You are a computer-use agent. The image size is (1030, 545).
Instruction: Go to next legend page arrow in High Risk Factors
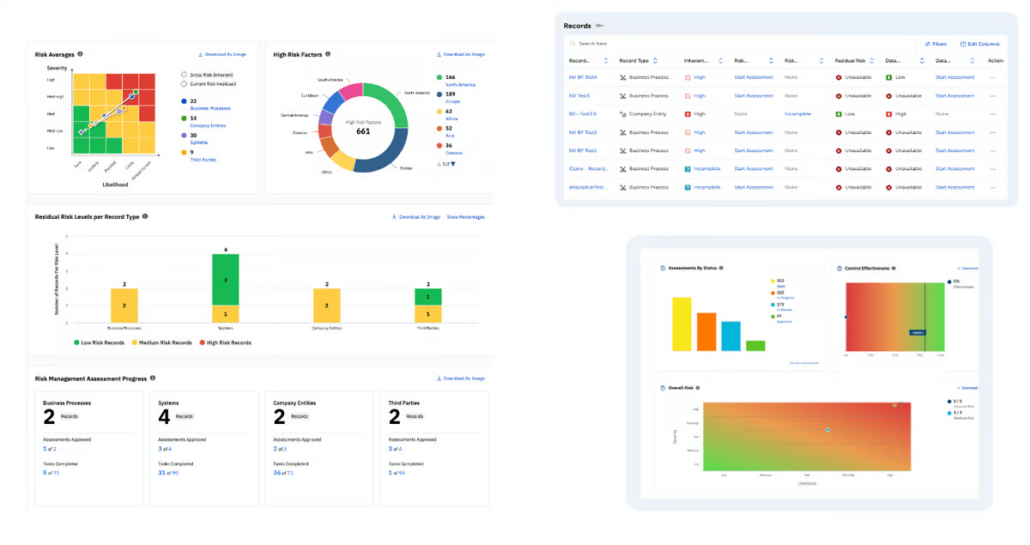[453, 164]
